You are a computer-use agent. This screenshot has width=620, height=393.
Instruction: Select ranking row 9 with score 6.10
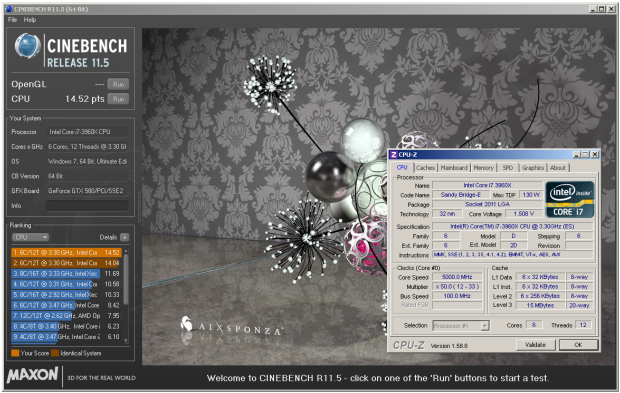tap(66, 337)
